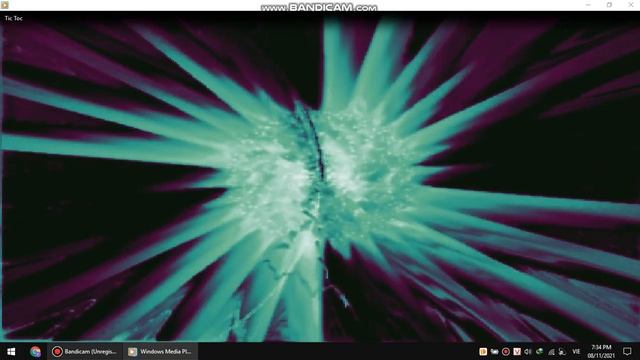Click the 'Tic Toc' title text
640x360 pixels.
(13, 18)
